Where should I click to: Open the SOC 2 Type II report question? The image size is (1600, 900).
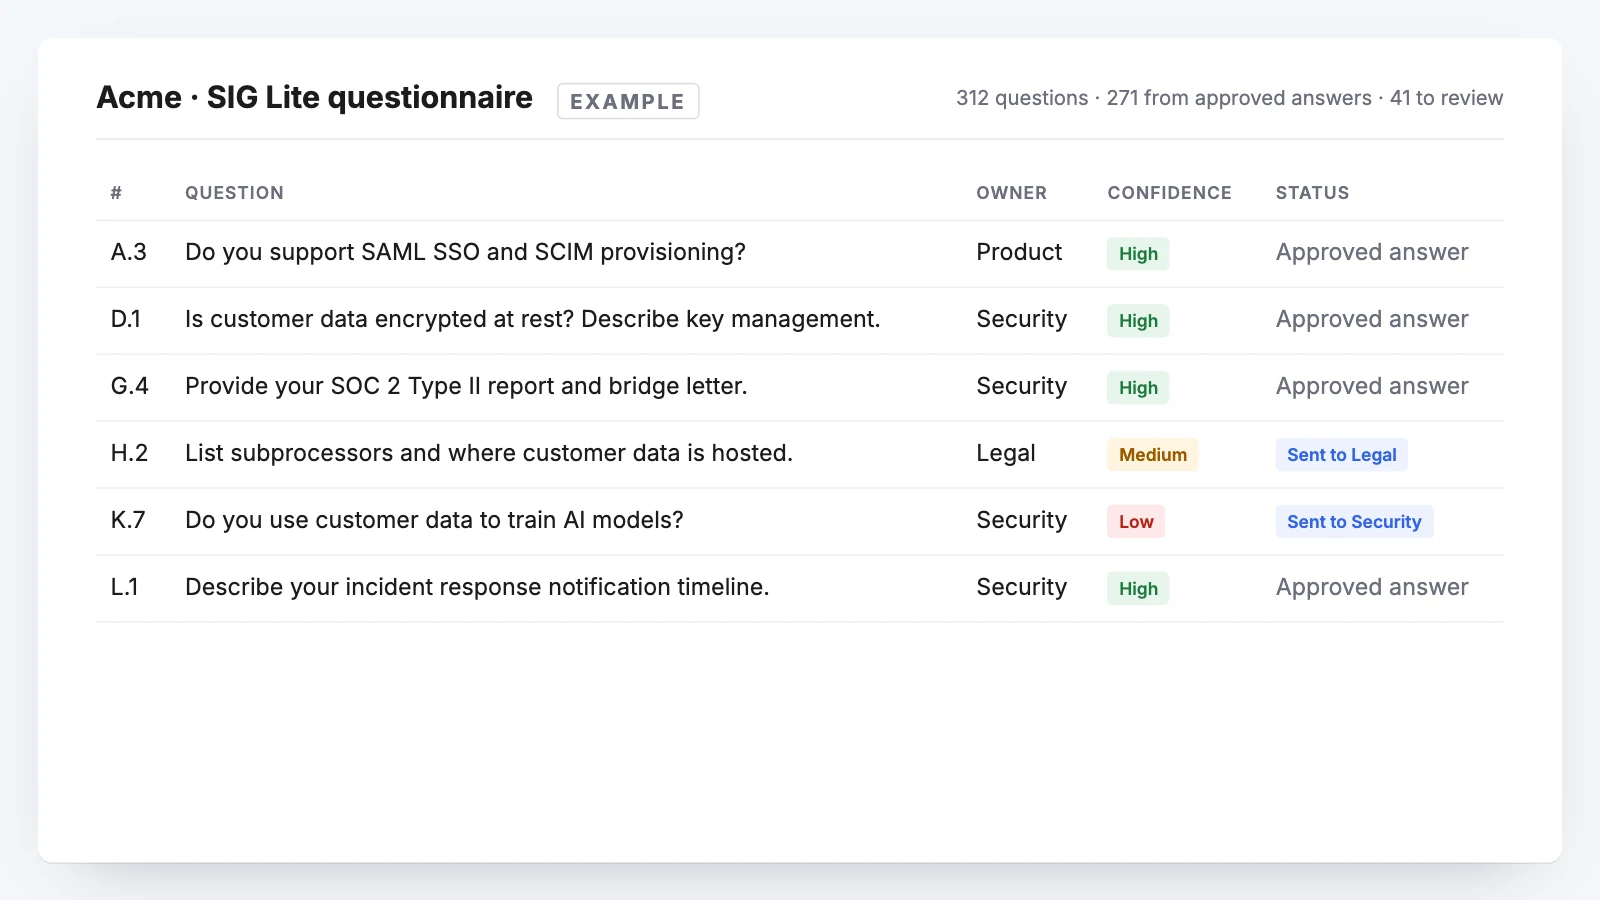(466, 386)
